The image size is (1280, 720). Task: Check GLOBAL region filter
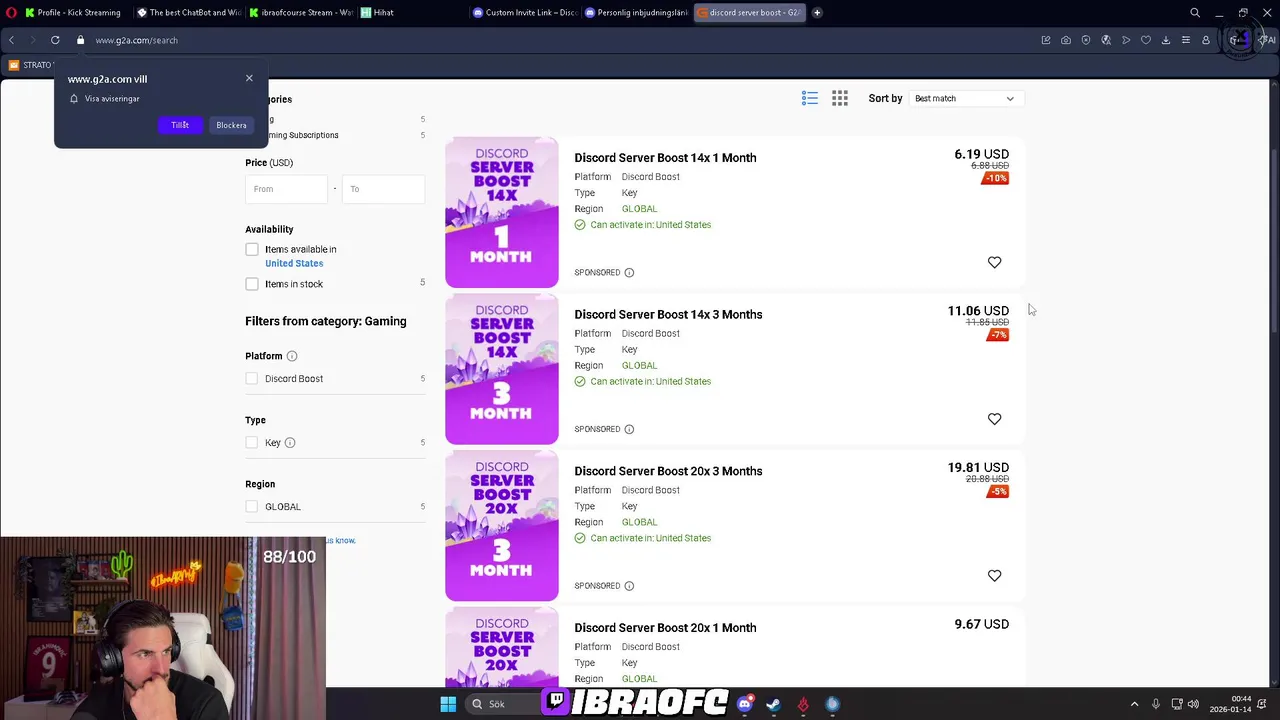252,507
